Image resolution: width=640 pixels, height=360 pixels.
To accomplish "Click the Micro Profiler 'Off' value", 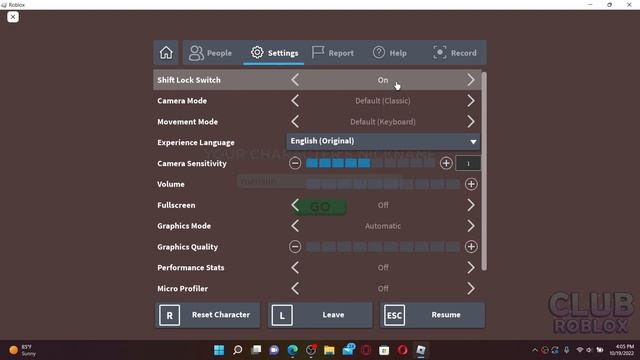I will pyautogui.click(x=383, y=289).
